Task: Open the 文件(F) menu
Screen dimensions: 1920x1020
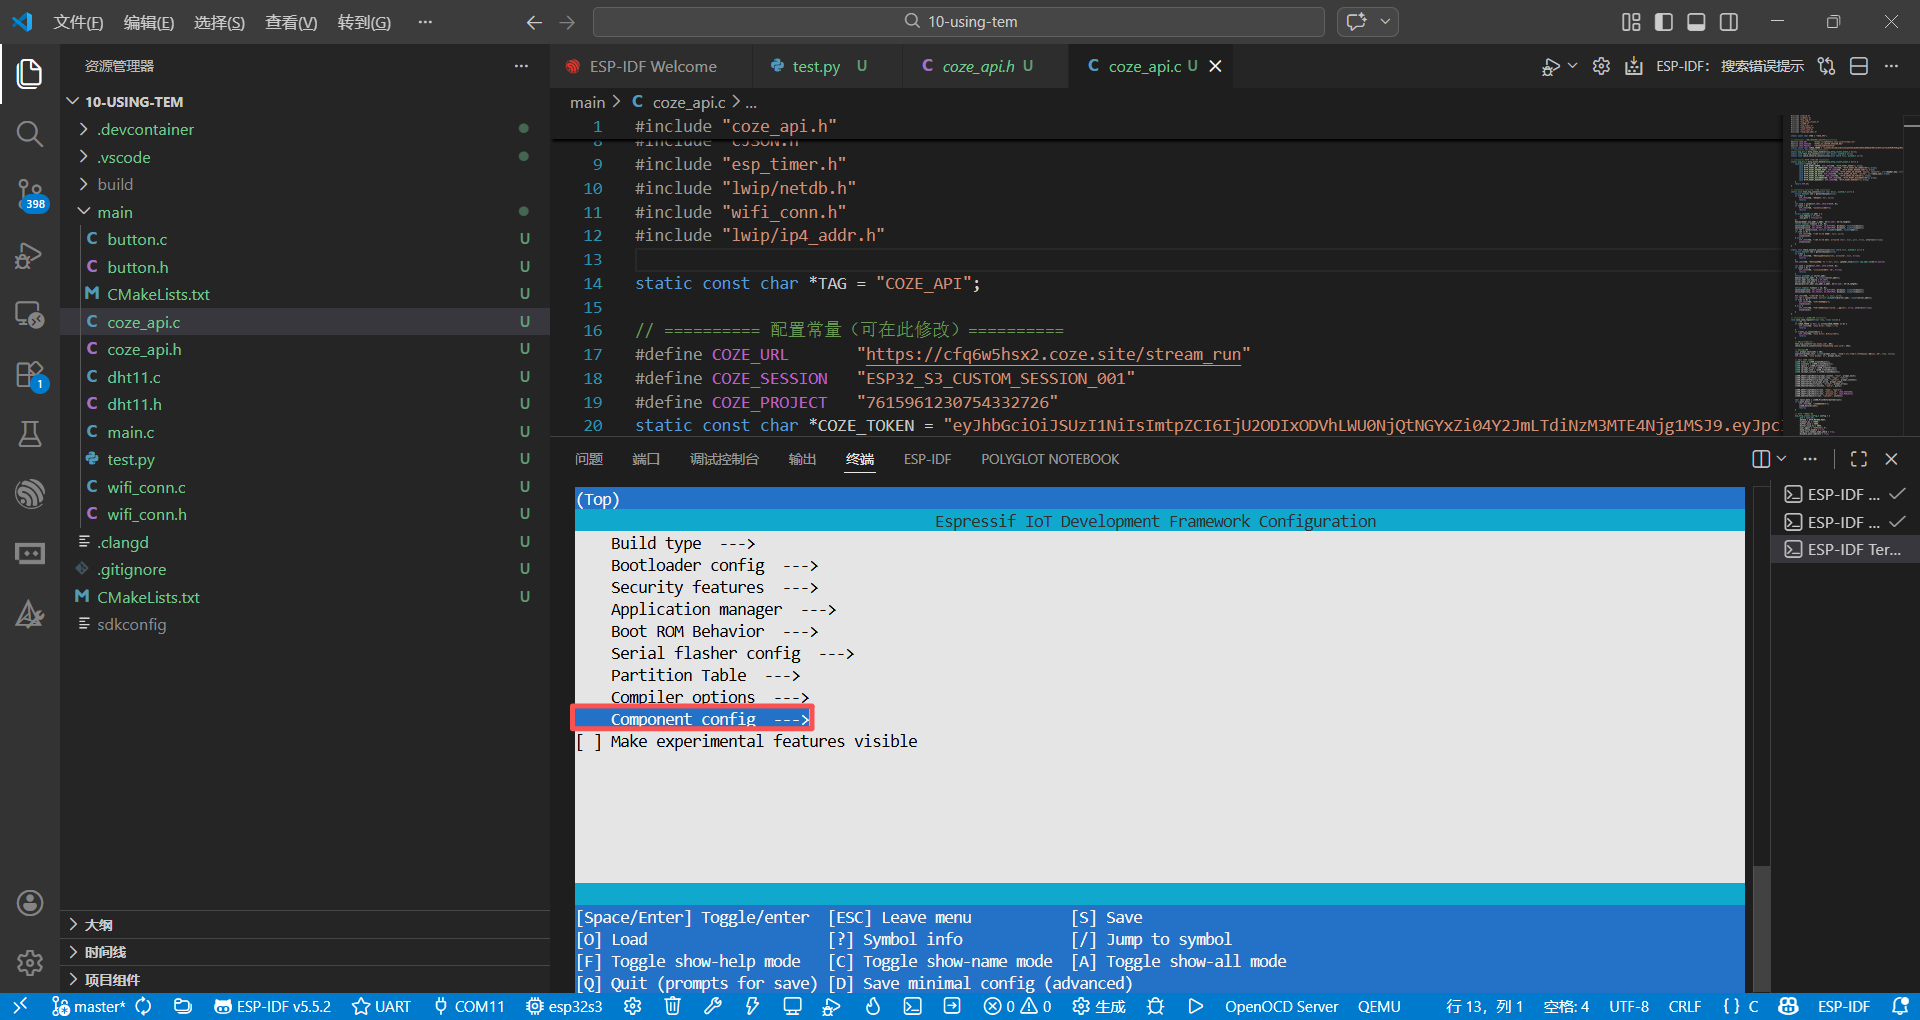Action: coord(78,22)
